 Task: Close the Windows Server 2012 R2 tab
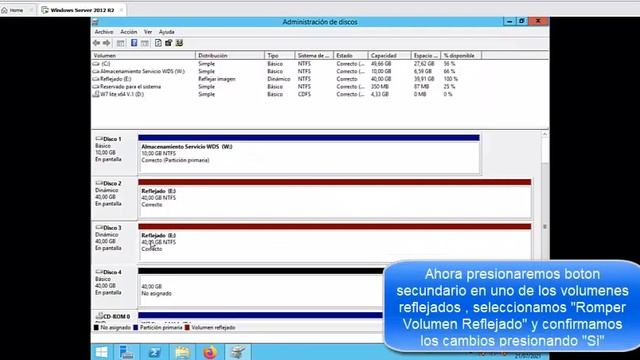click(x=121, y=10)
